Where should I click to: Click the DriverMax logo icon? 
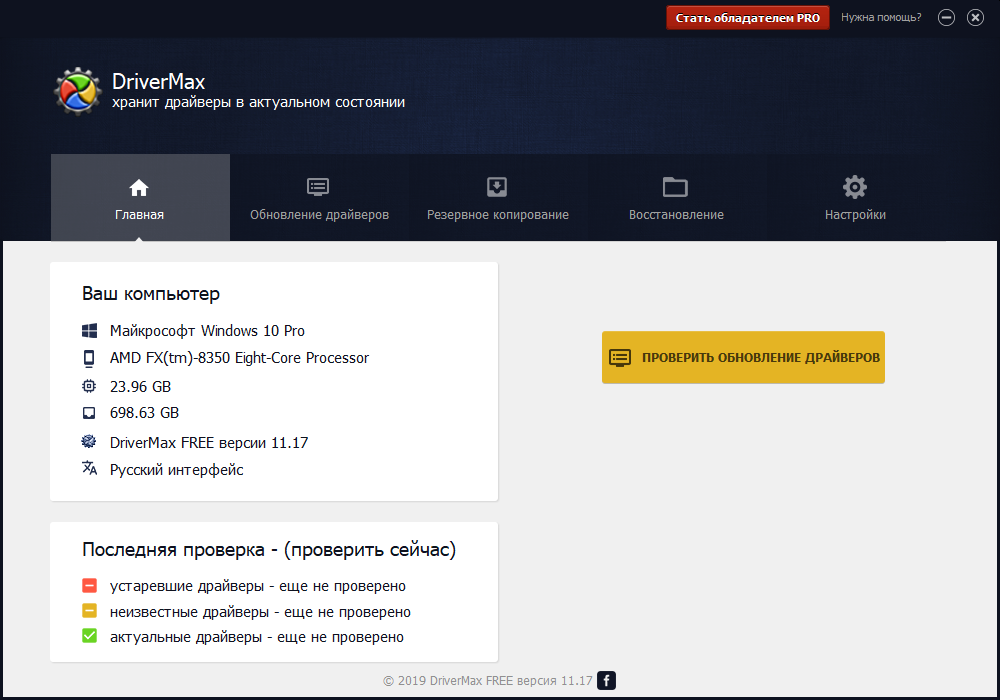(78, 91)
